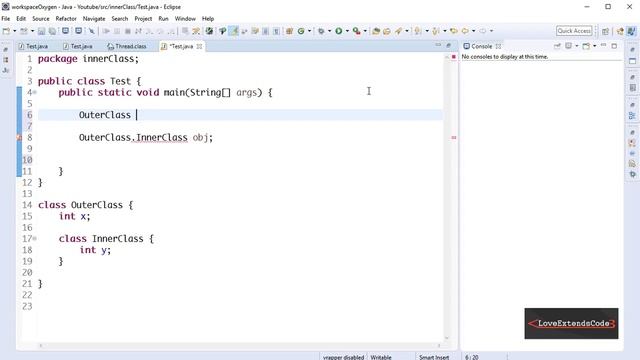Open the dropdown next to New icon
The height and width of the screenshot is (360, 640).
[14, 31]
